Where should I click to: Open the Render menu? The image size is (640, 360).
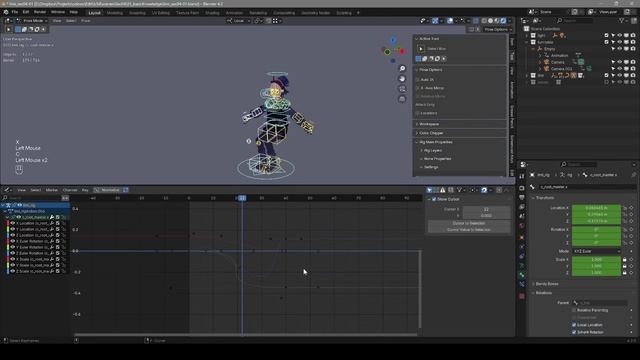[40, 12]
